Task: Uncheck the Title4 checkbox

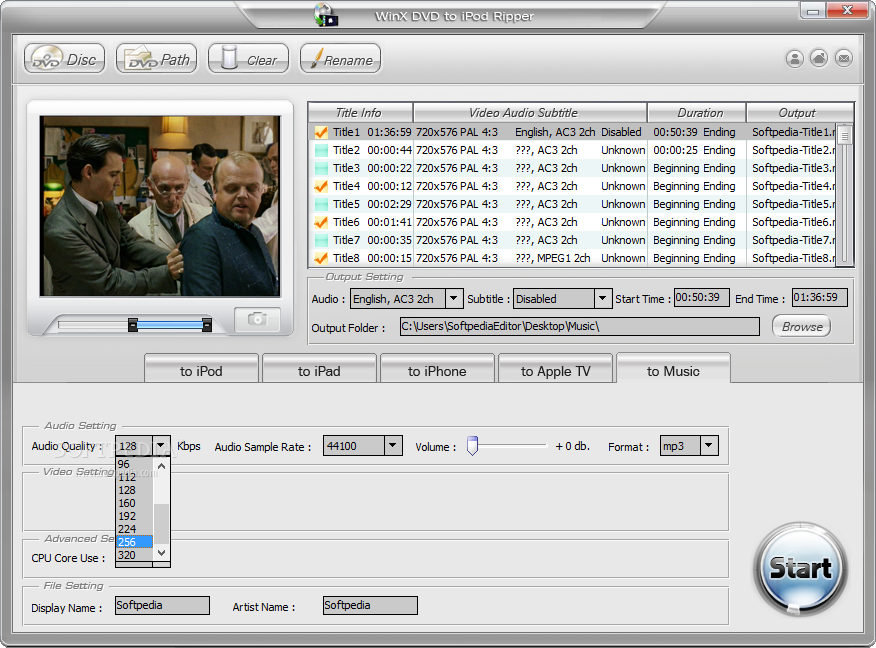Action: [x=321, y=186]
